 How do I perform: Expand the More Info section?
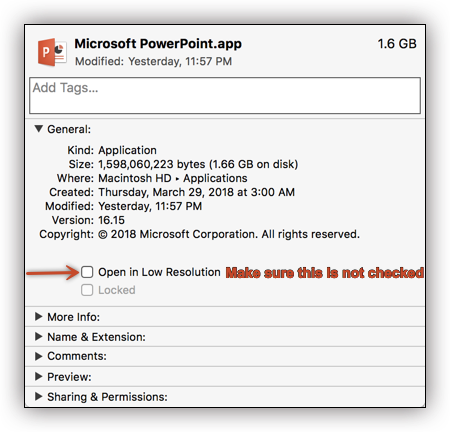39,317
